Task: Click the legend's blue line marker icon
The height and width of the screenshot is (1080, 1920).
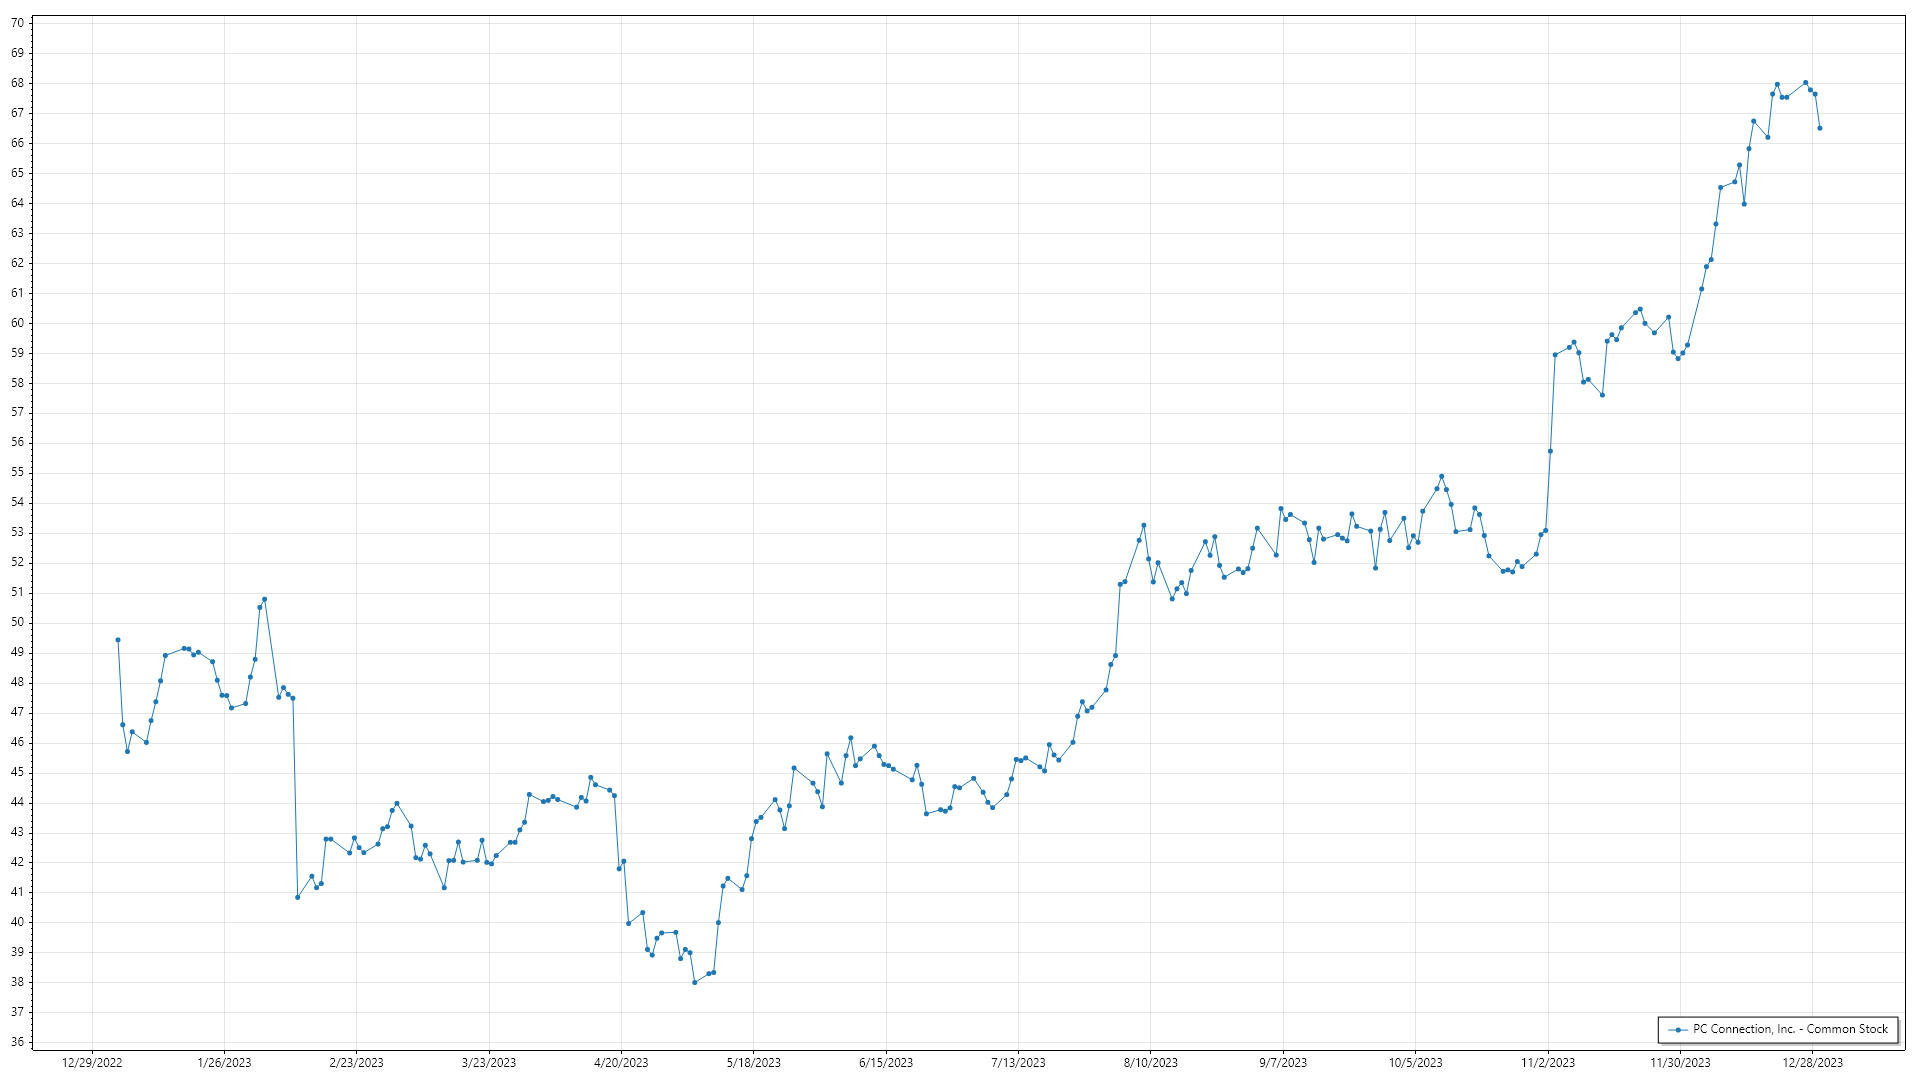Action: [x=1677, y=1029]
